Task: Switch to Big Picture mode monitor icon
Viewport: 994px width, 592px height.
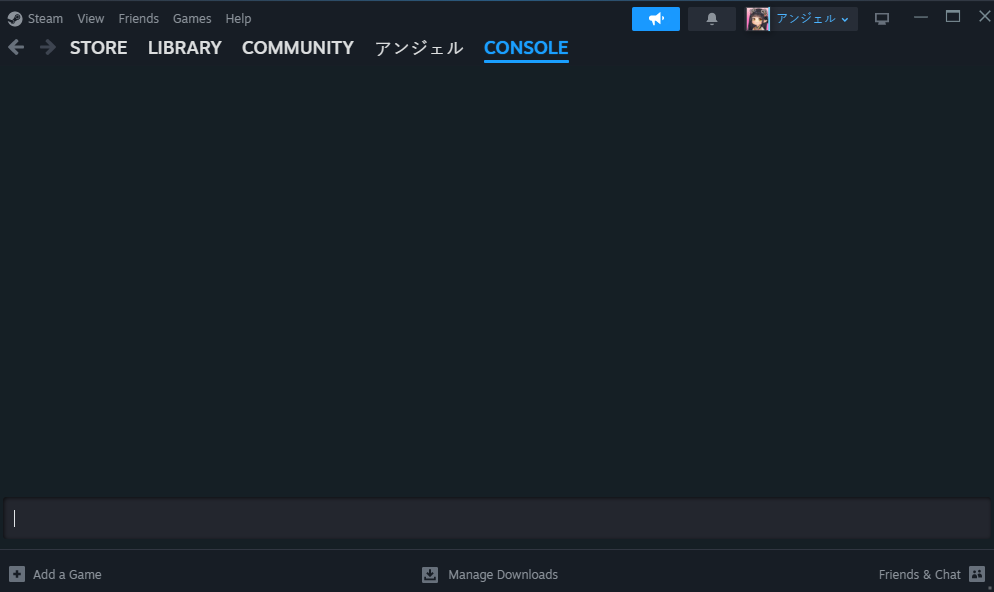Action: point(881,19)
